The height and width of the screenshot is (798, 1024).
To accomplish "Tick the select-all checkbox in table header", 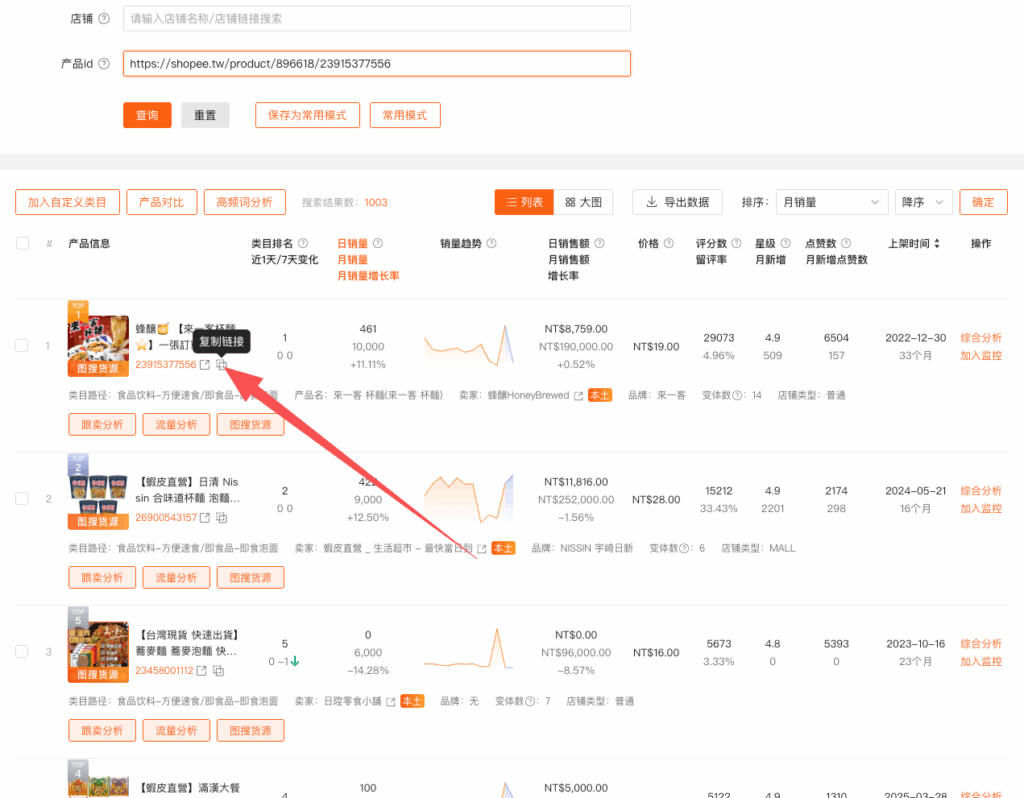I will coord(22,244).
